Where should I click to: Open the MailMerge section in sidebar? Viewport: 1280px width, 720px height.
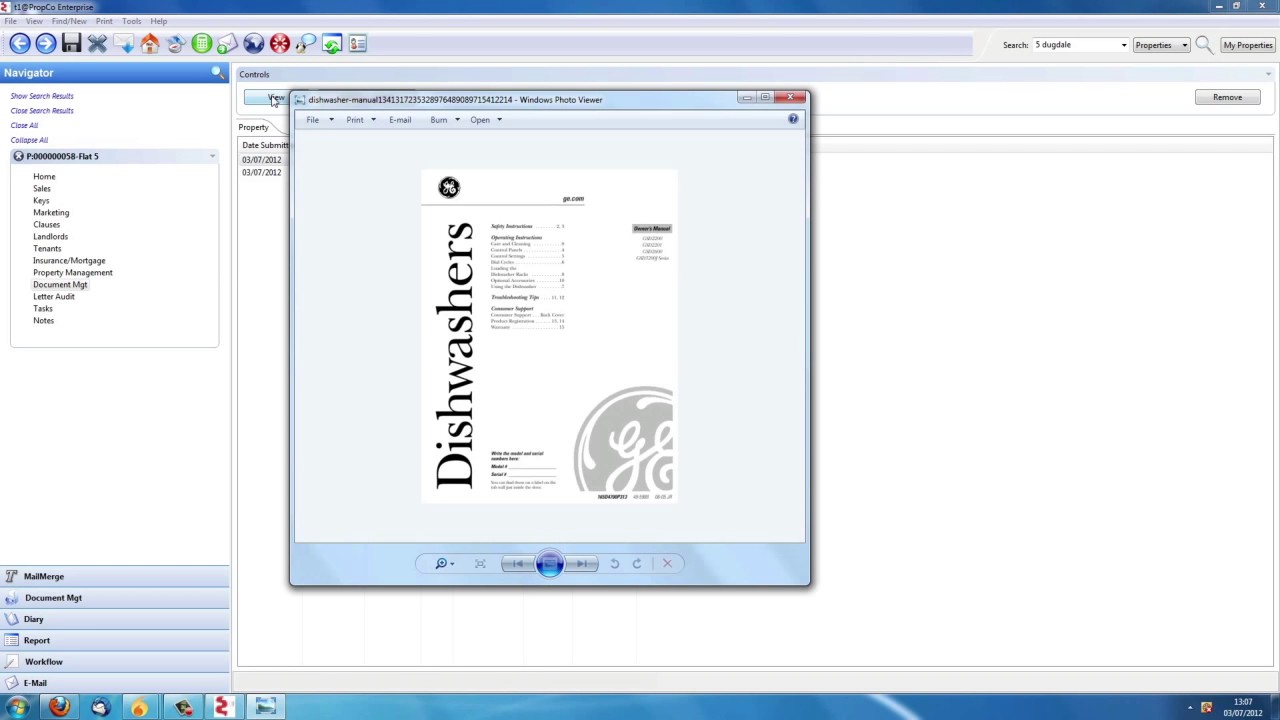[115, 577]
